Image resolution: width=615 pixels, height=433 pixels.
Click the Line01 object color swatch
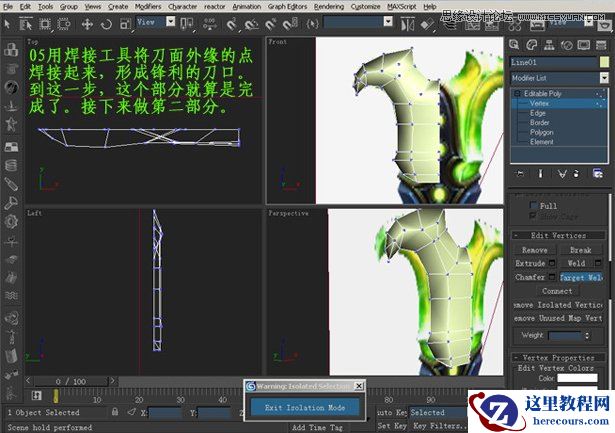coord(604,62)
